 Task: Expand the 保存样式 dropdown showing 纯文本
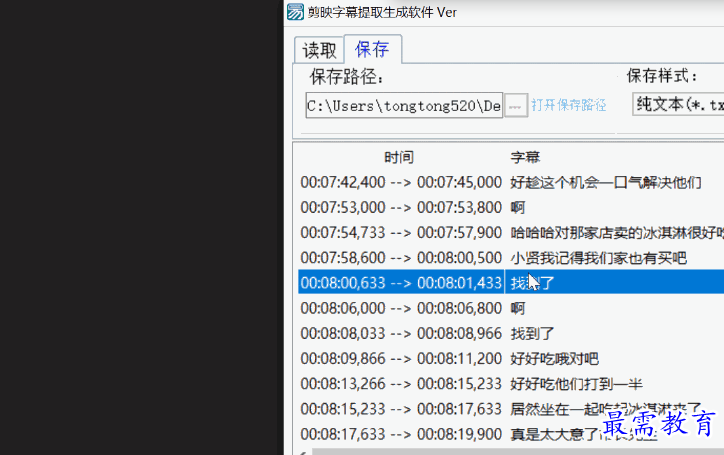[677, 104]
